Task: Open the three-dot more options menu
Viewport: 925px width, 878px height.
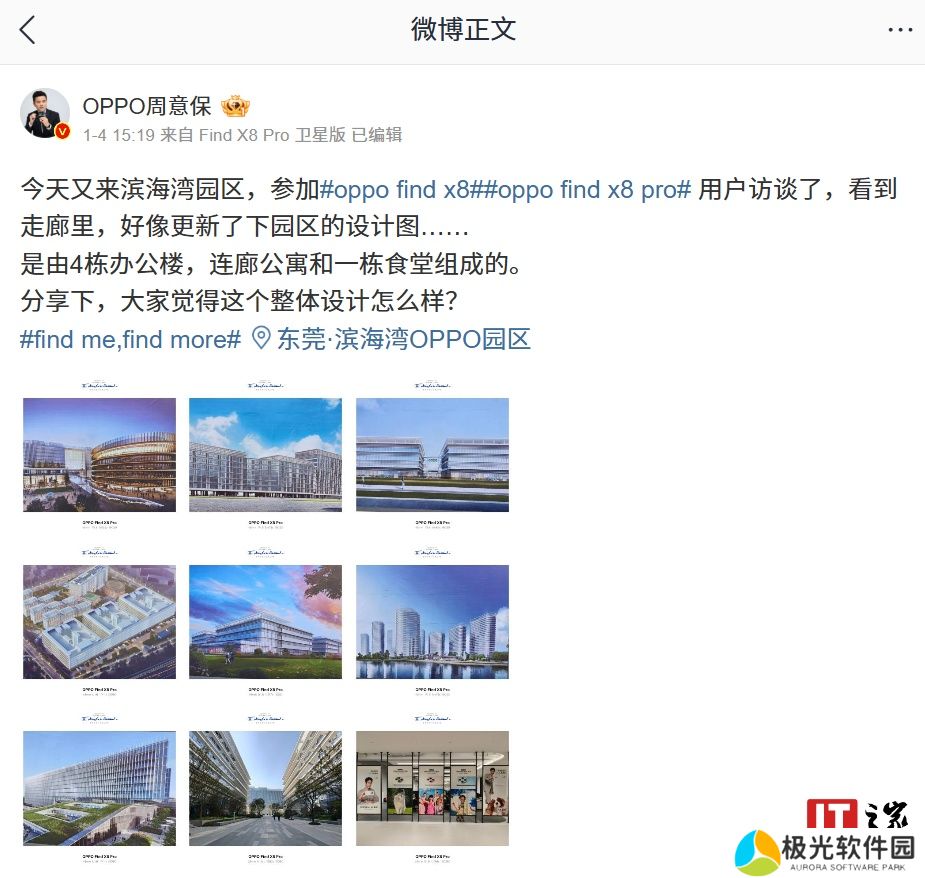Action: coord(900,30)
